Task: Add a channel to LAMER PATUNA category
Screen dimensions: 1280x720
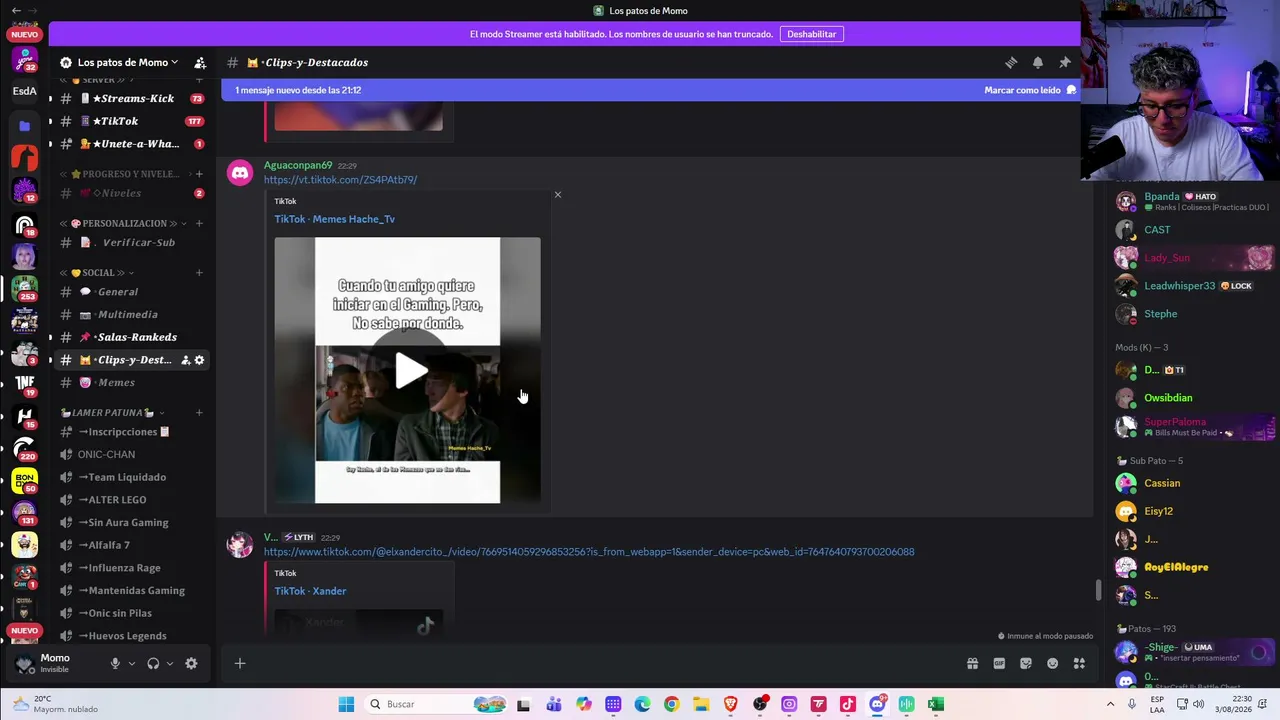Action: point(199,412)
